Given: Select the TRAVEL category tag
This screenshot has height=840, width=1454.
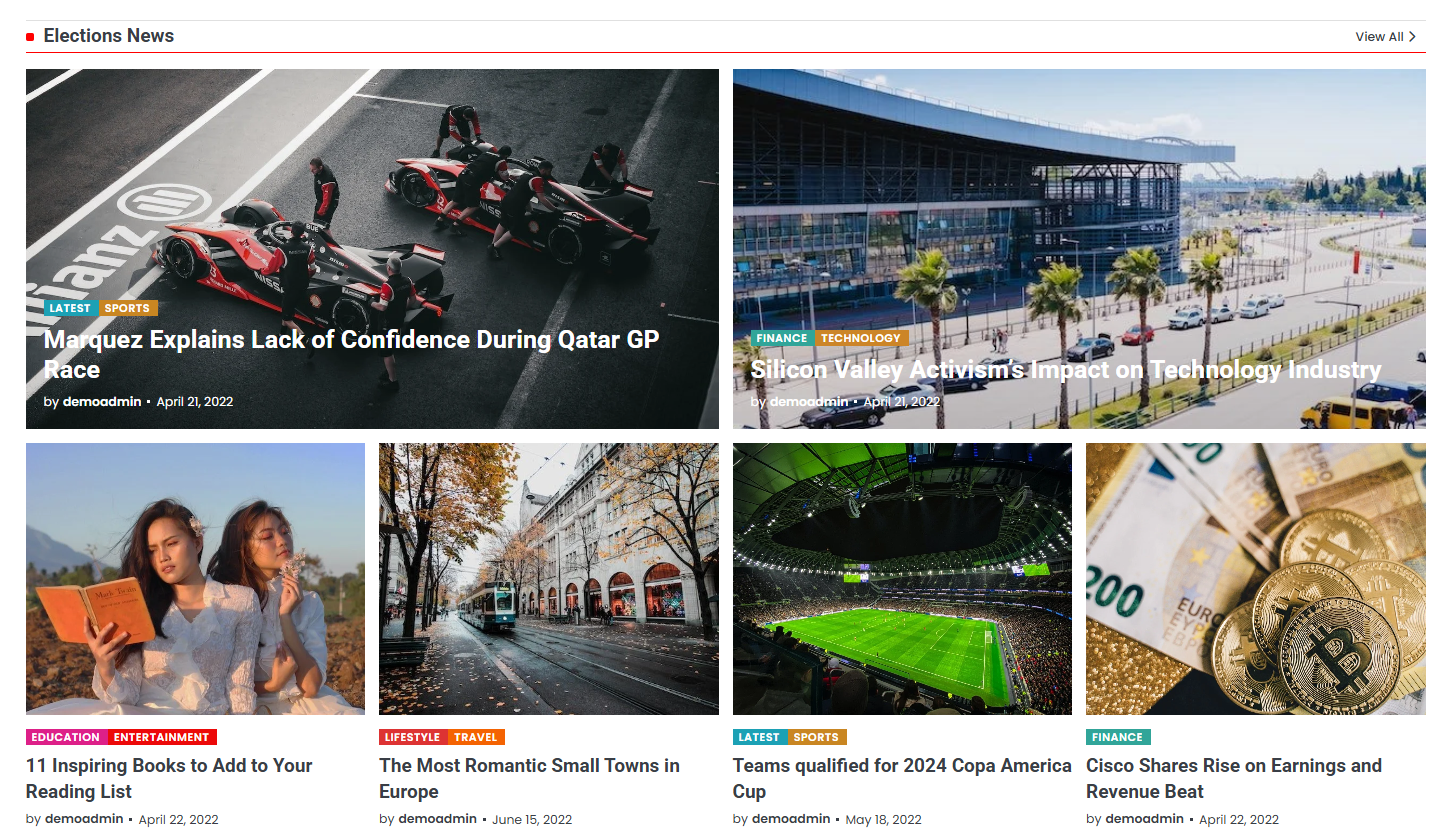Looking at the screenshot, I should coord(476,737).
